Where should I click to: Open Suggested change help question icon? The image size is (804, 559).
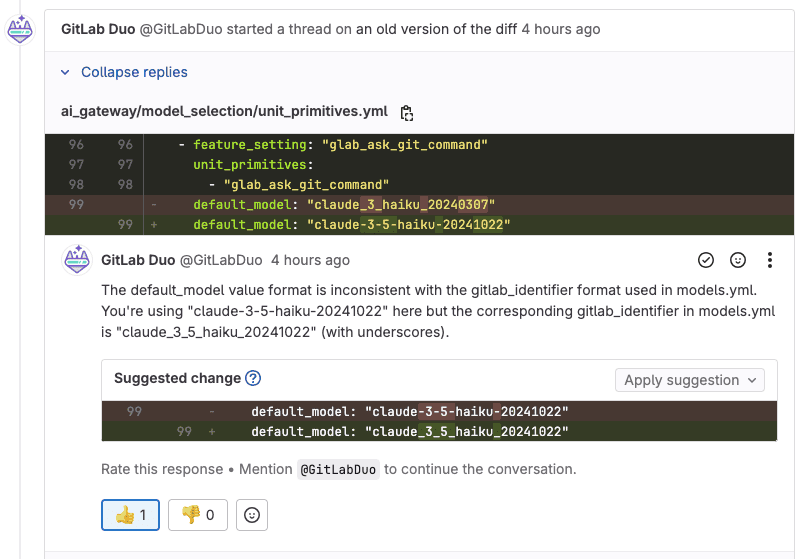coord(253,378)
